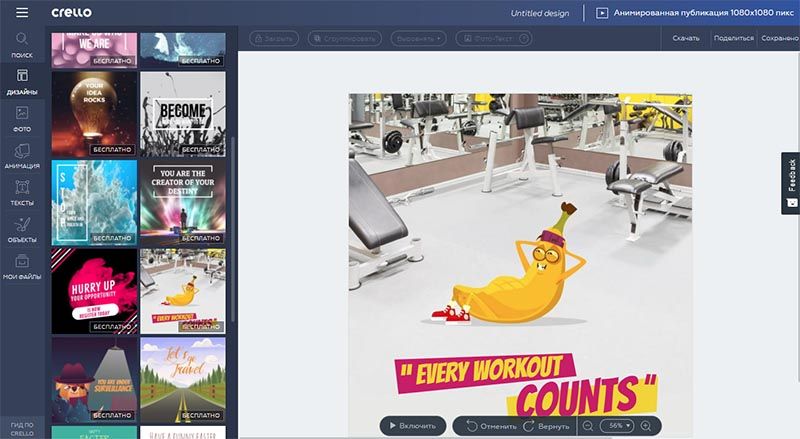Click the zoom out magnifier icon

coord(588,426)
